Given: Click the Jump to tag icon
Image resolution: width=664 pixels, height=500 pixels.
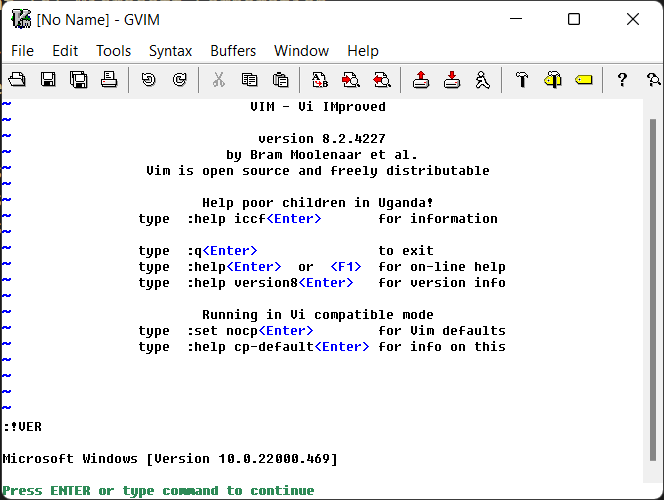Looking at the screenshot, I should pos(584,80).
